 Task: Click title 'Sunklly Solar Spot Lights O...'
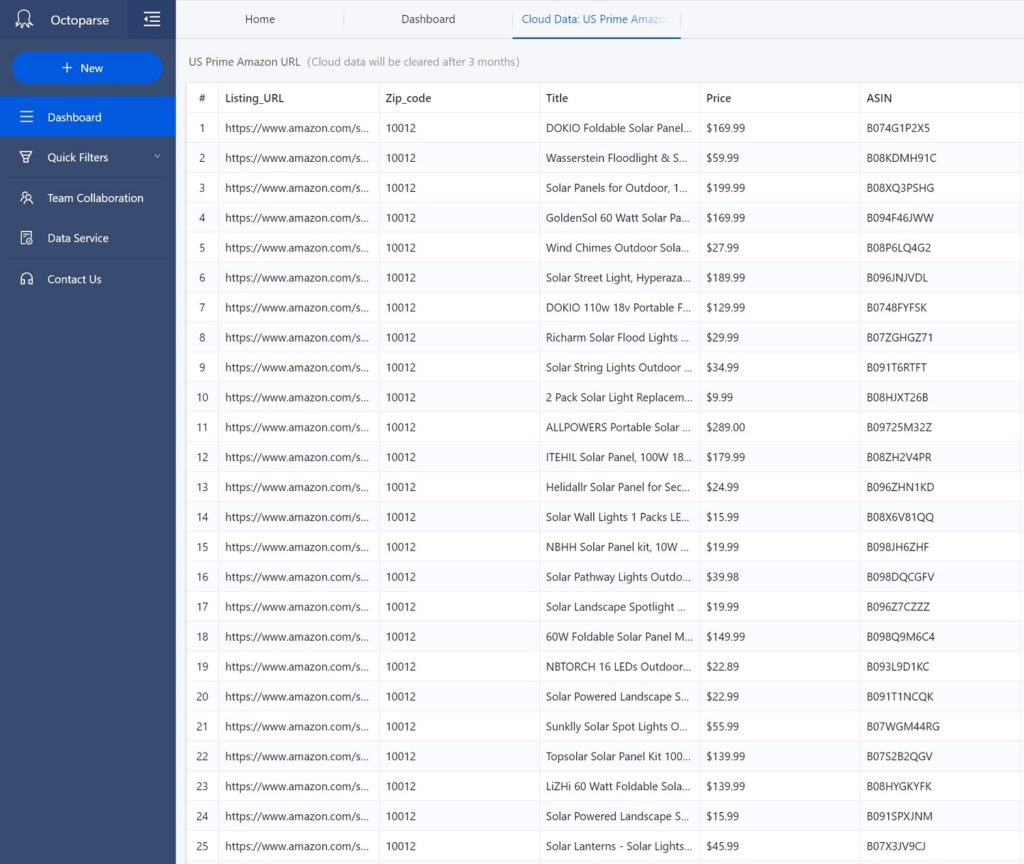pyautogui.click(x=616, y=727)
